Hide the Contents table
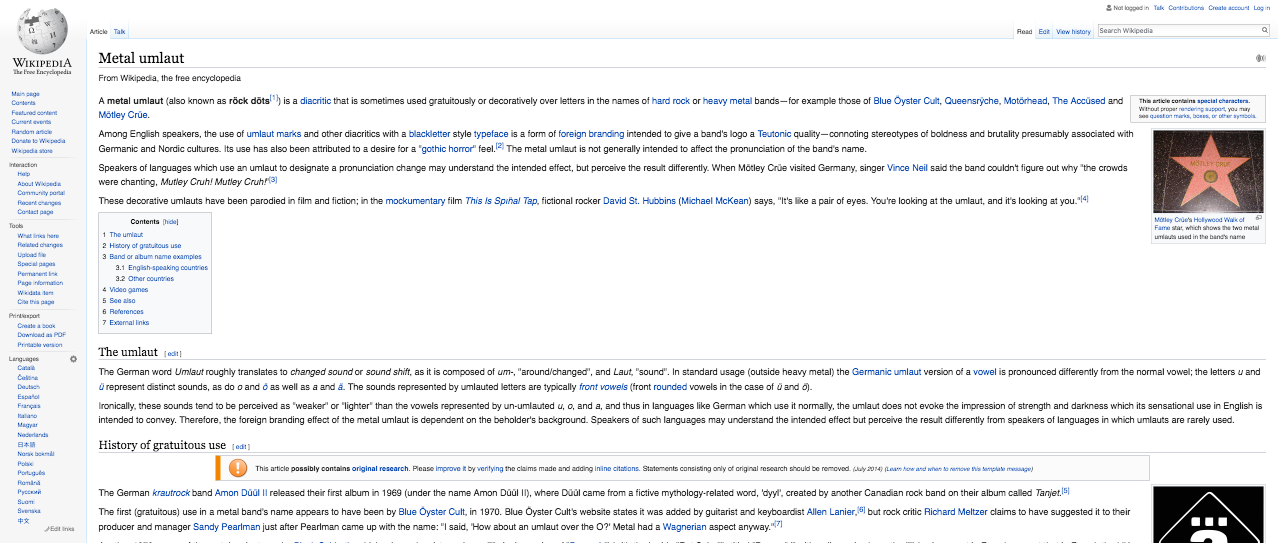 click(x=171, y=222)
